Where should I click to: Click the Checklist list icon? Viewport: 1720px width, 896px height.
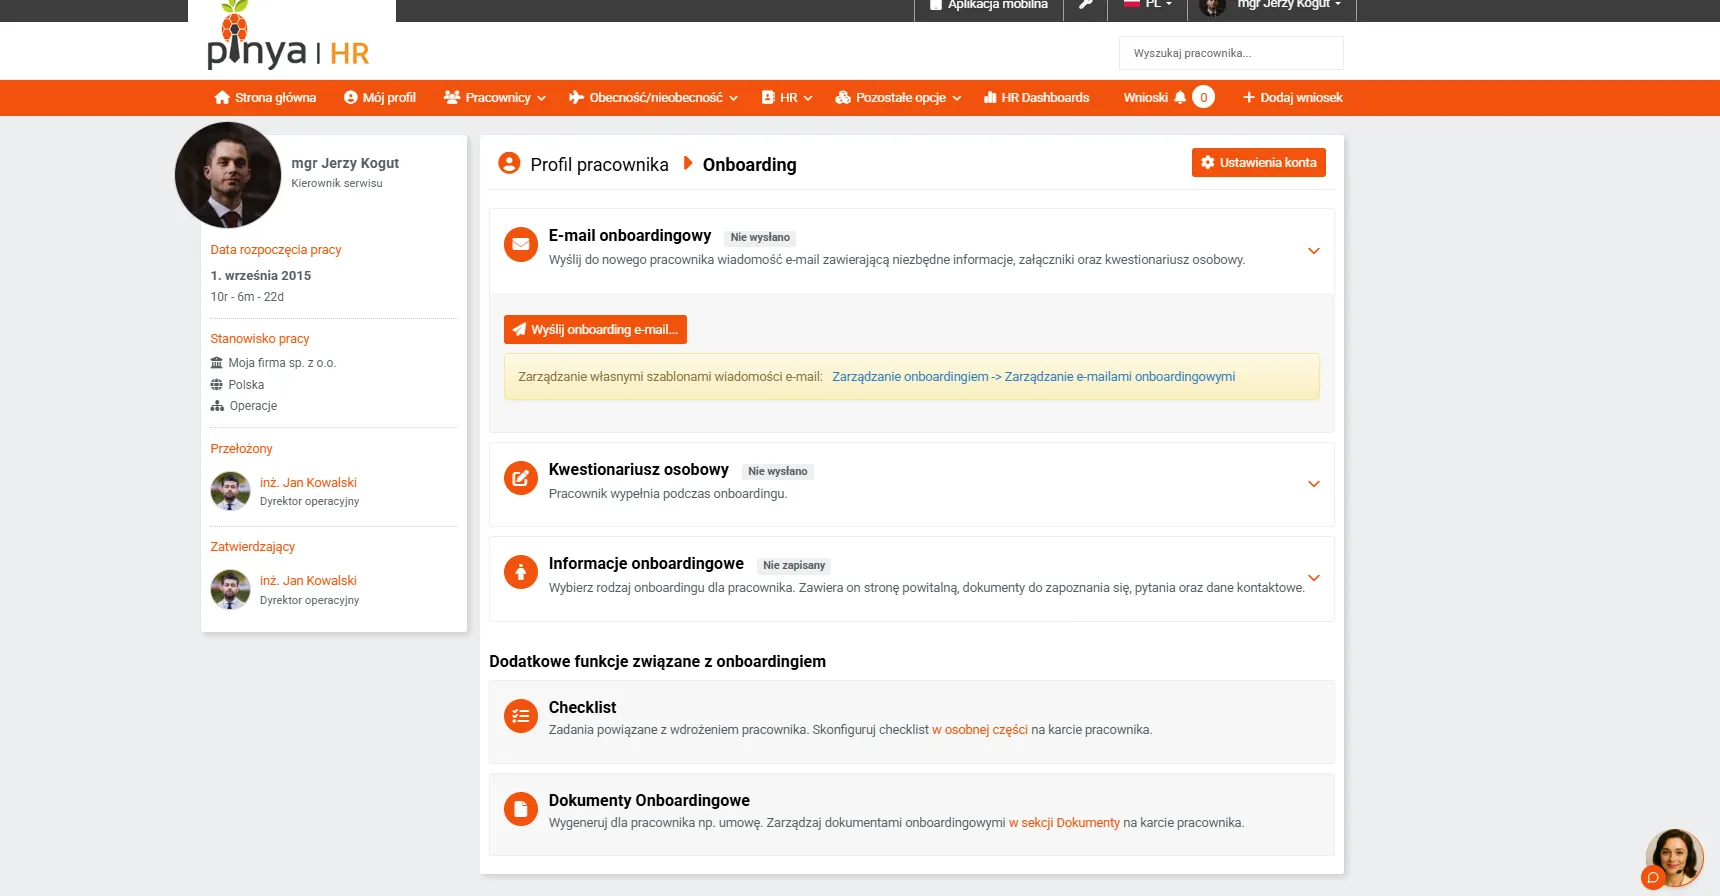[520, 716]
